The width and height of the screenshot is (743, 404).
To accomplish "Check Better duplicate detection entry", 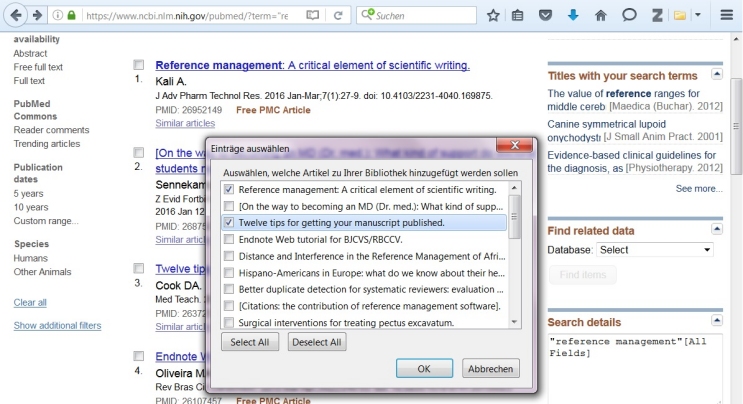I will 229,289.
